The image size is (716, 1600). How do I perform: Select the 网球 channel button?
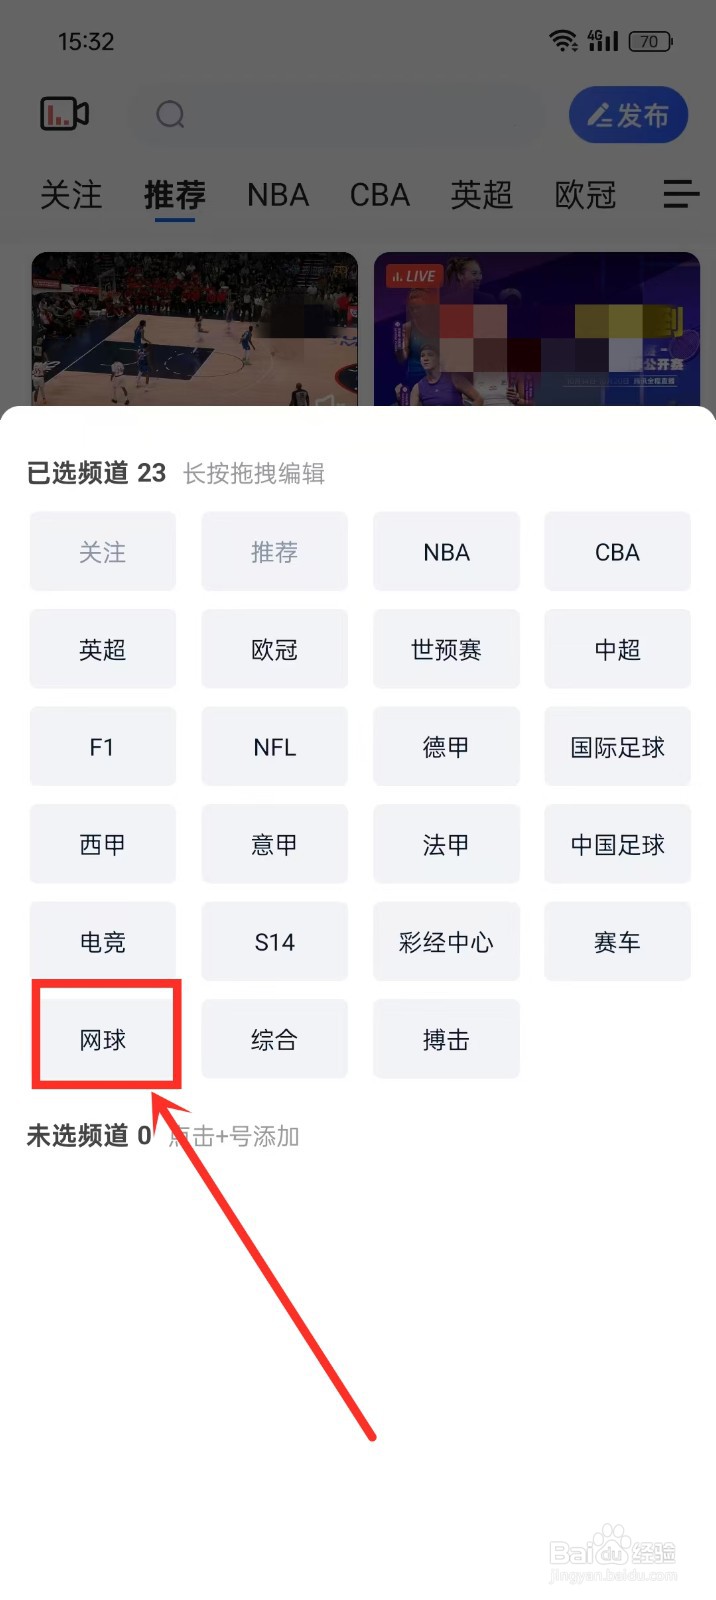103,1040
